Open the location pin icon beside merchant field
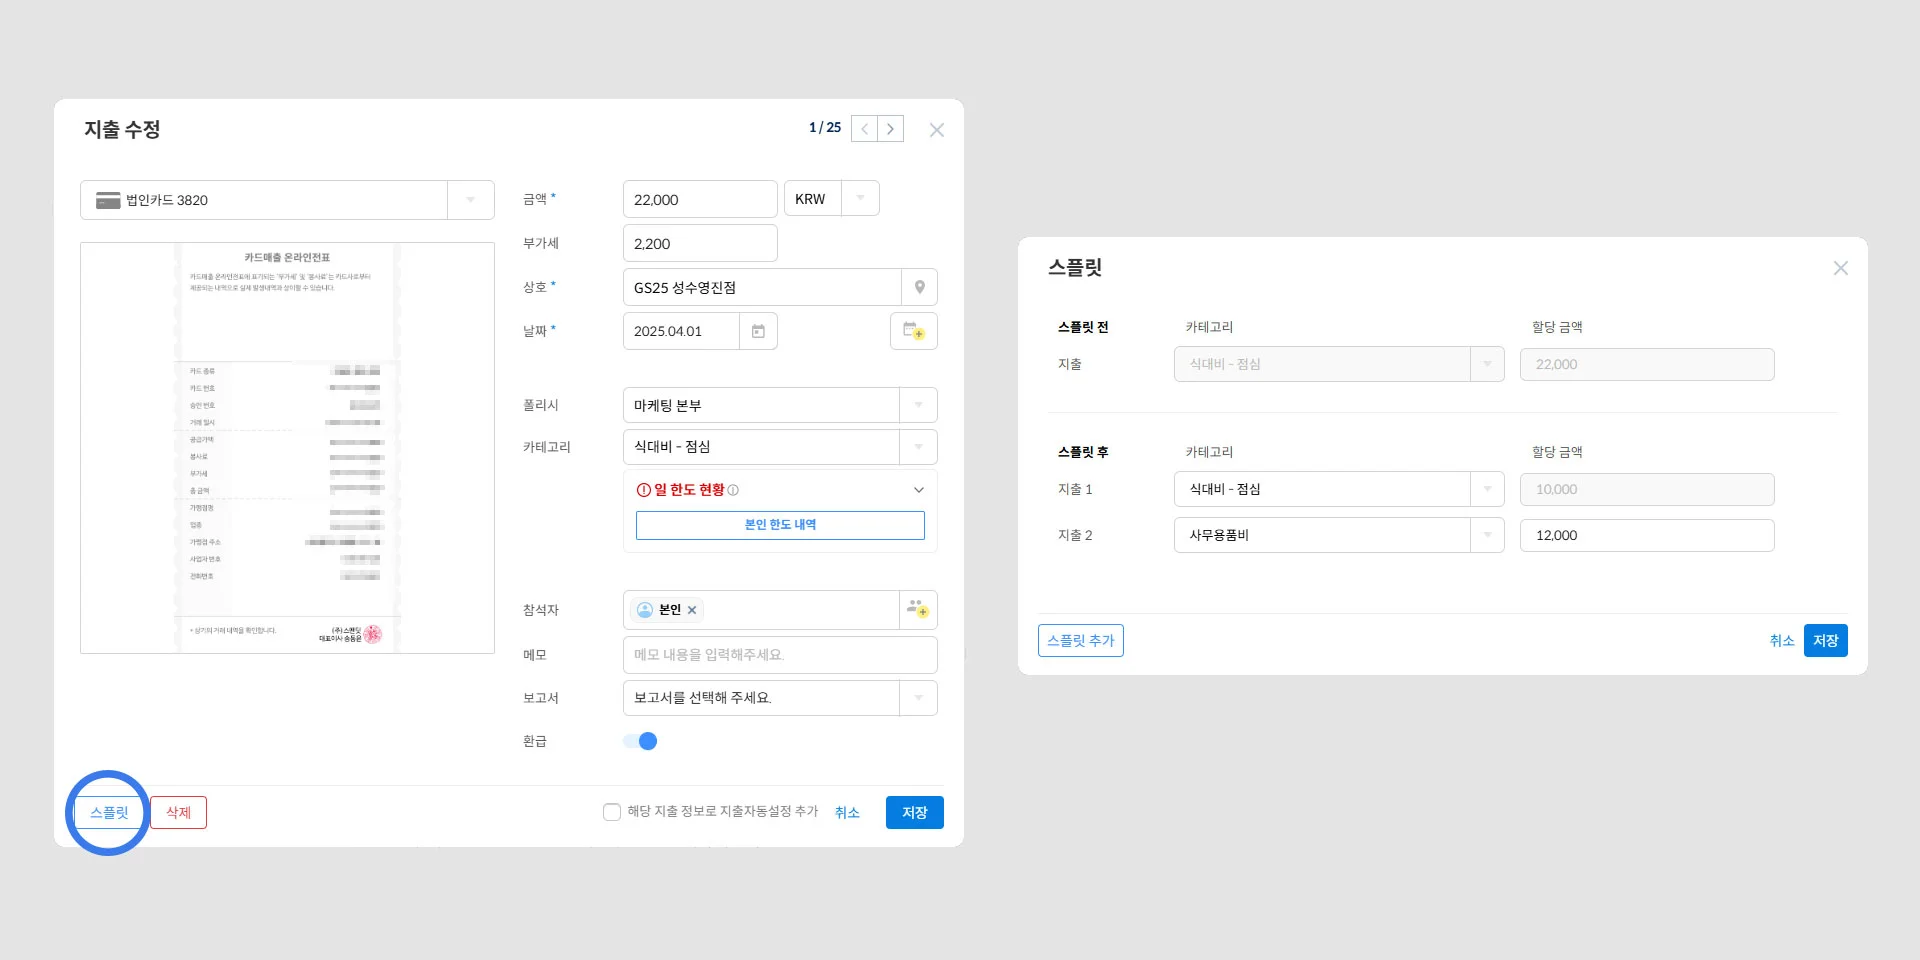Image resolution: width=1920 pixels, height=960 pixels. [x=919, y=287]
